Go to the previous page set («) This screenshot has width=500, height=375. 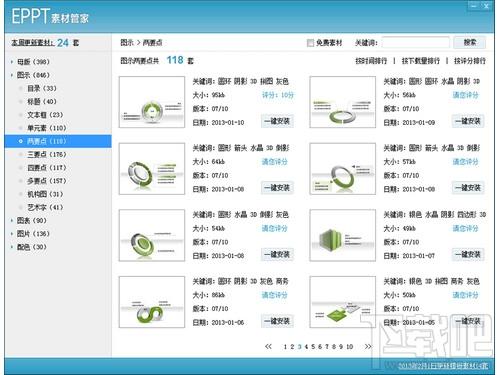[268, 347]
